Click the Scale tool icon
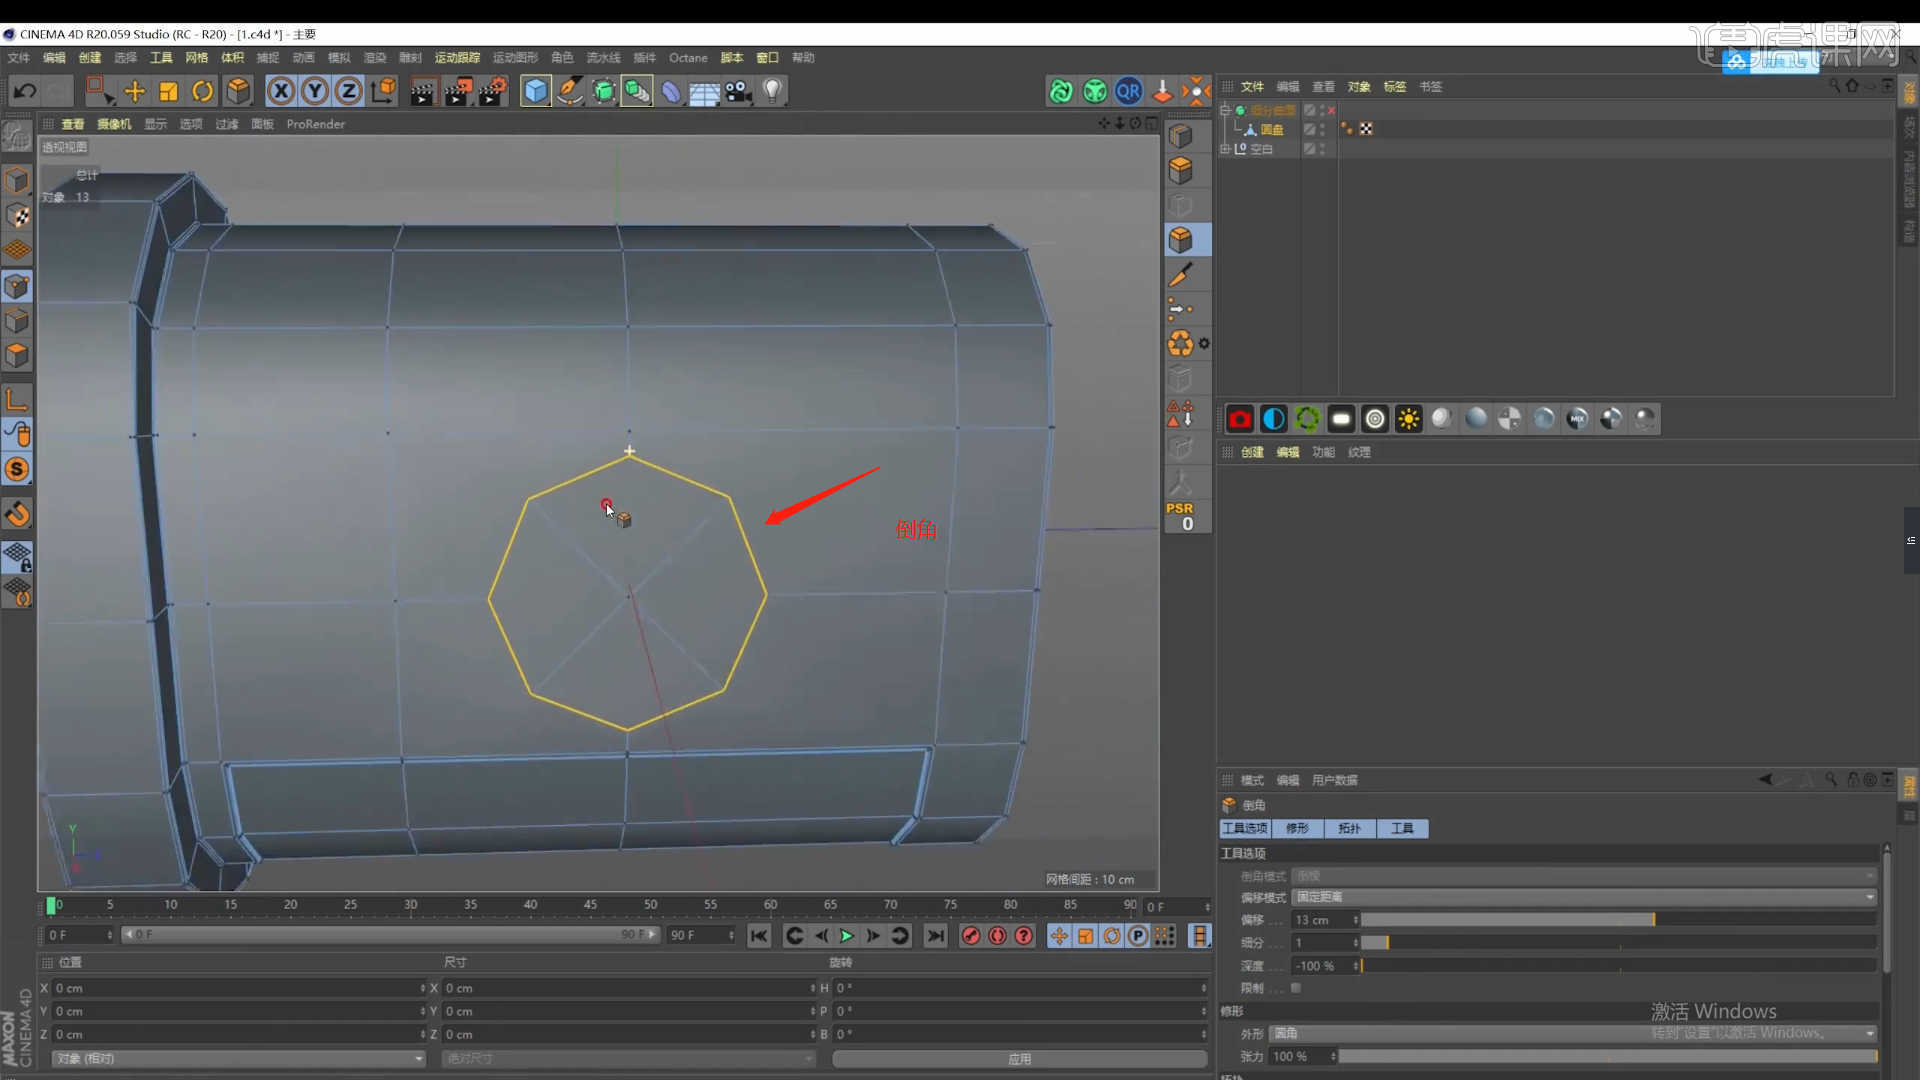This screenshot has width=1920, height=1080. [168, 92]
